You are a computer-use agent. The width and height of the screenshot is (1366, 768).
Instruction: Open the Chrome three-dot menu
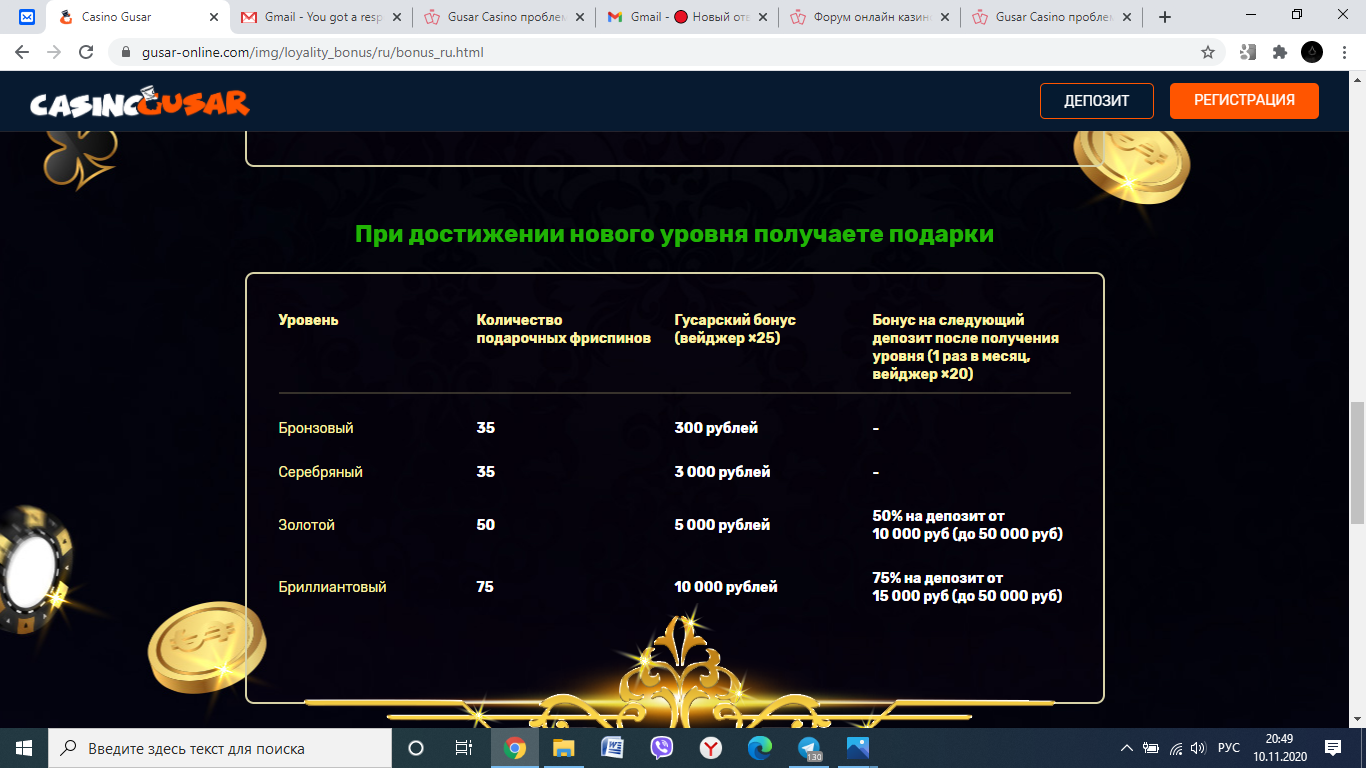(1343, 52)
